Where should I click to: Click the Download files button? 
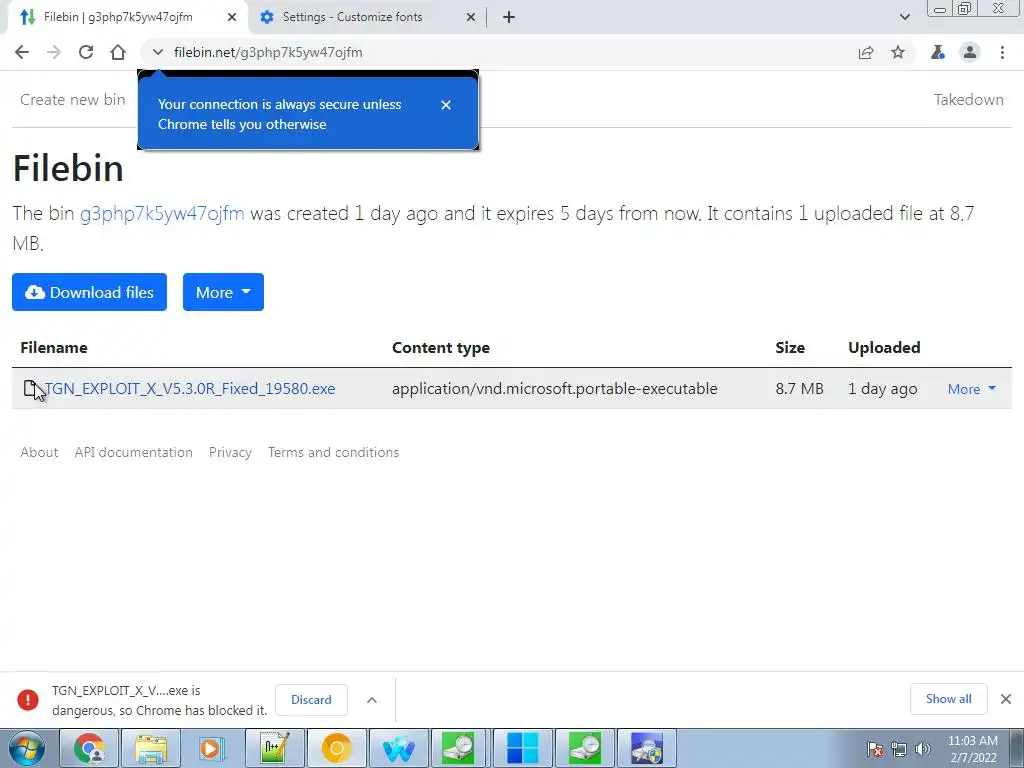(89, 292)
